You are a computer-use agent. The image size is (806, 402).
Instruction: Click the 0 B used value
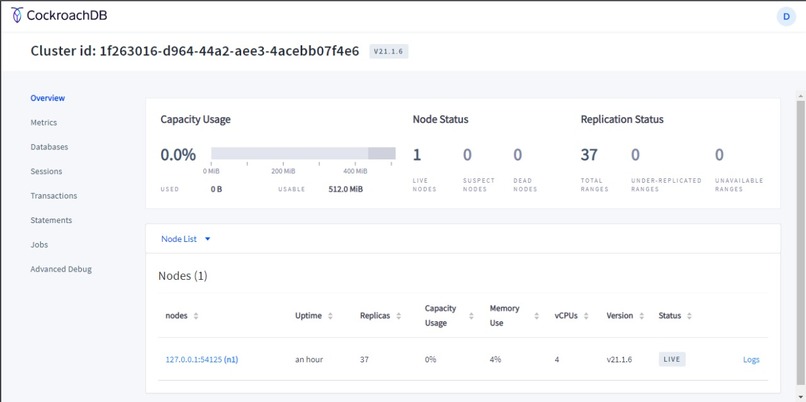216,189
